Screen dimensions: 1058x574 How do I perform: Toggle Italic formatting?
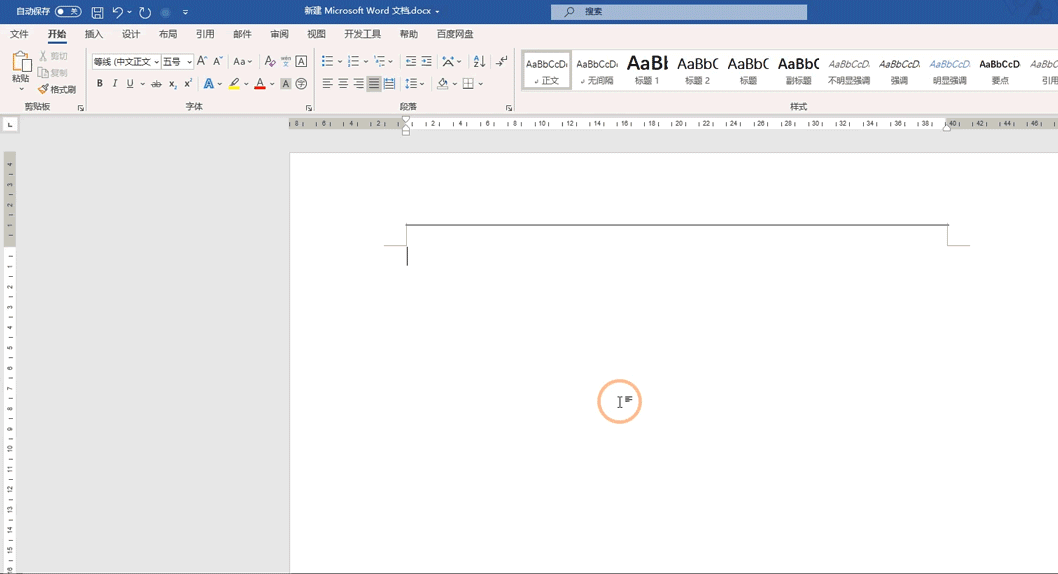coord(115,84)
